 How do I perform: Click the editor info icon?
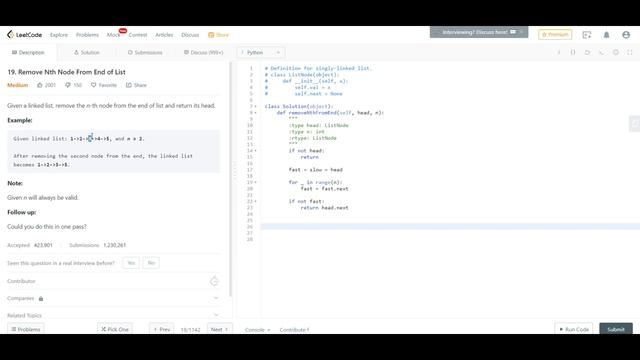point(559,52)
